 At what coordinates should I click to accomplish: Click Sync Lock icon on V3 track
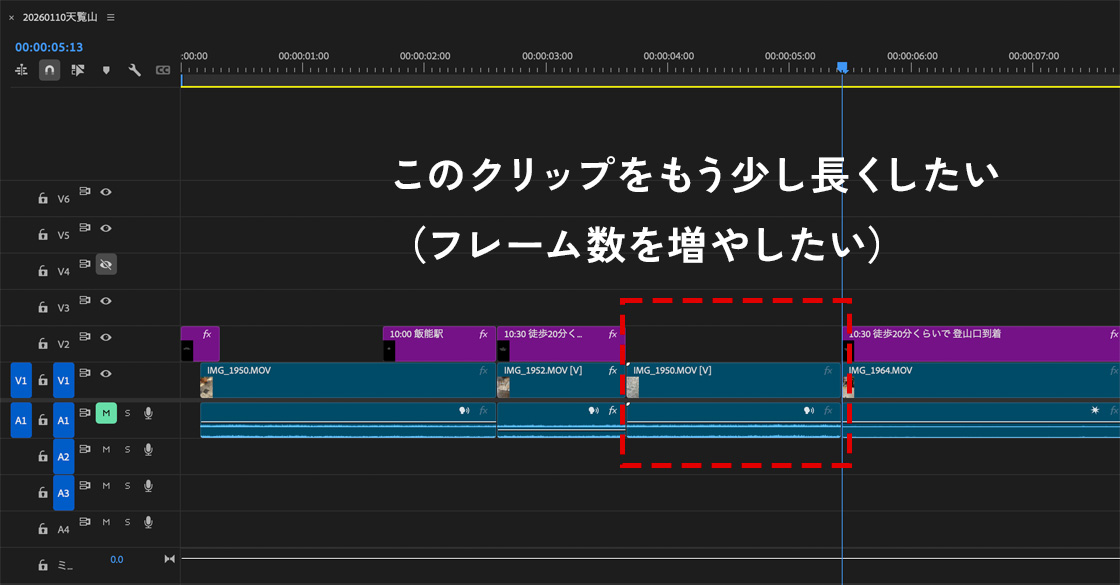(86, 301)
